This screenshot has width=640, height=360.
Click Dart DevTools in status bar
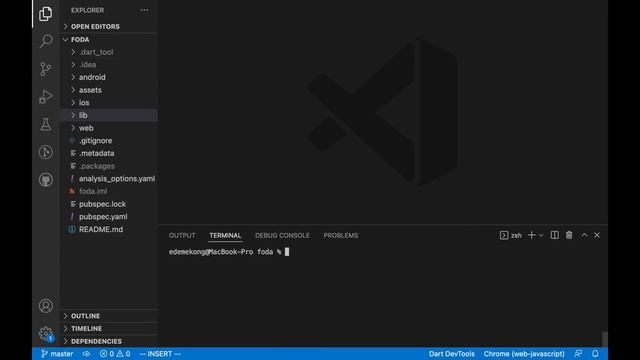point(451,354)
